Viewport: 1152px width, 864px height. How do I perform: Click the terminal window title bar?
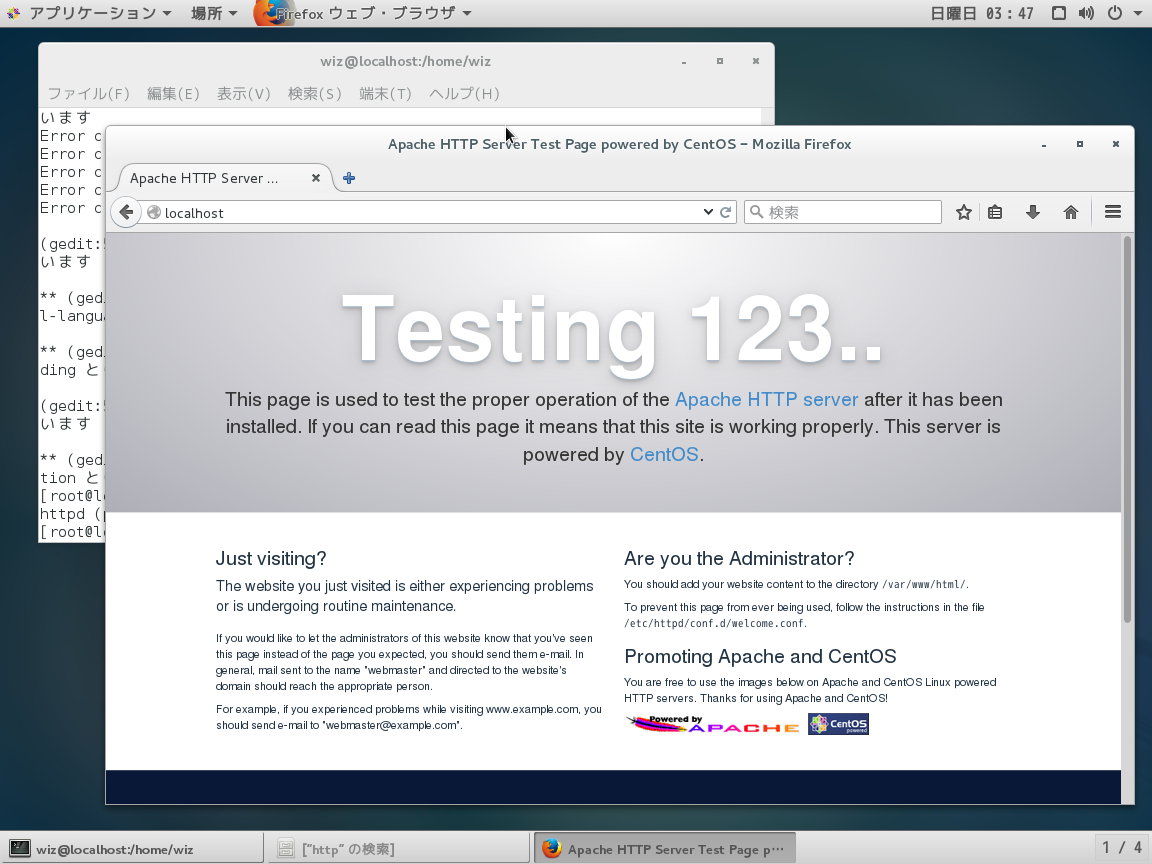click(406, 61)
